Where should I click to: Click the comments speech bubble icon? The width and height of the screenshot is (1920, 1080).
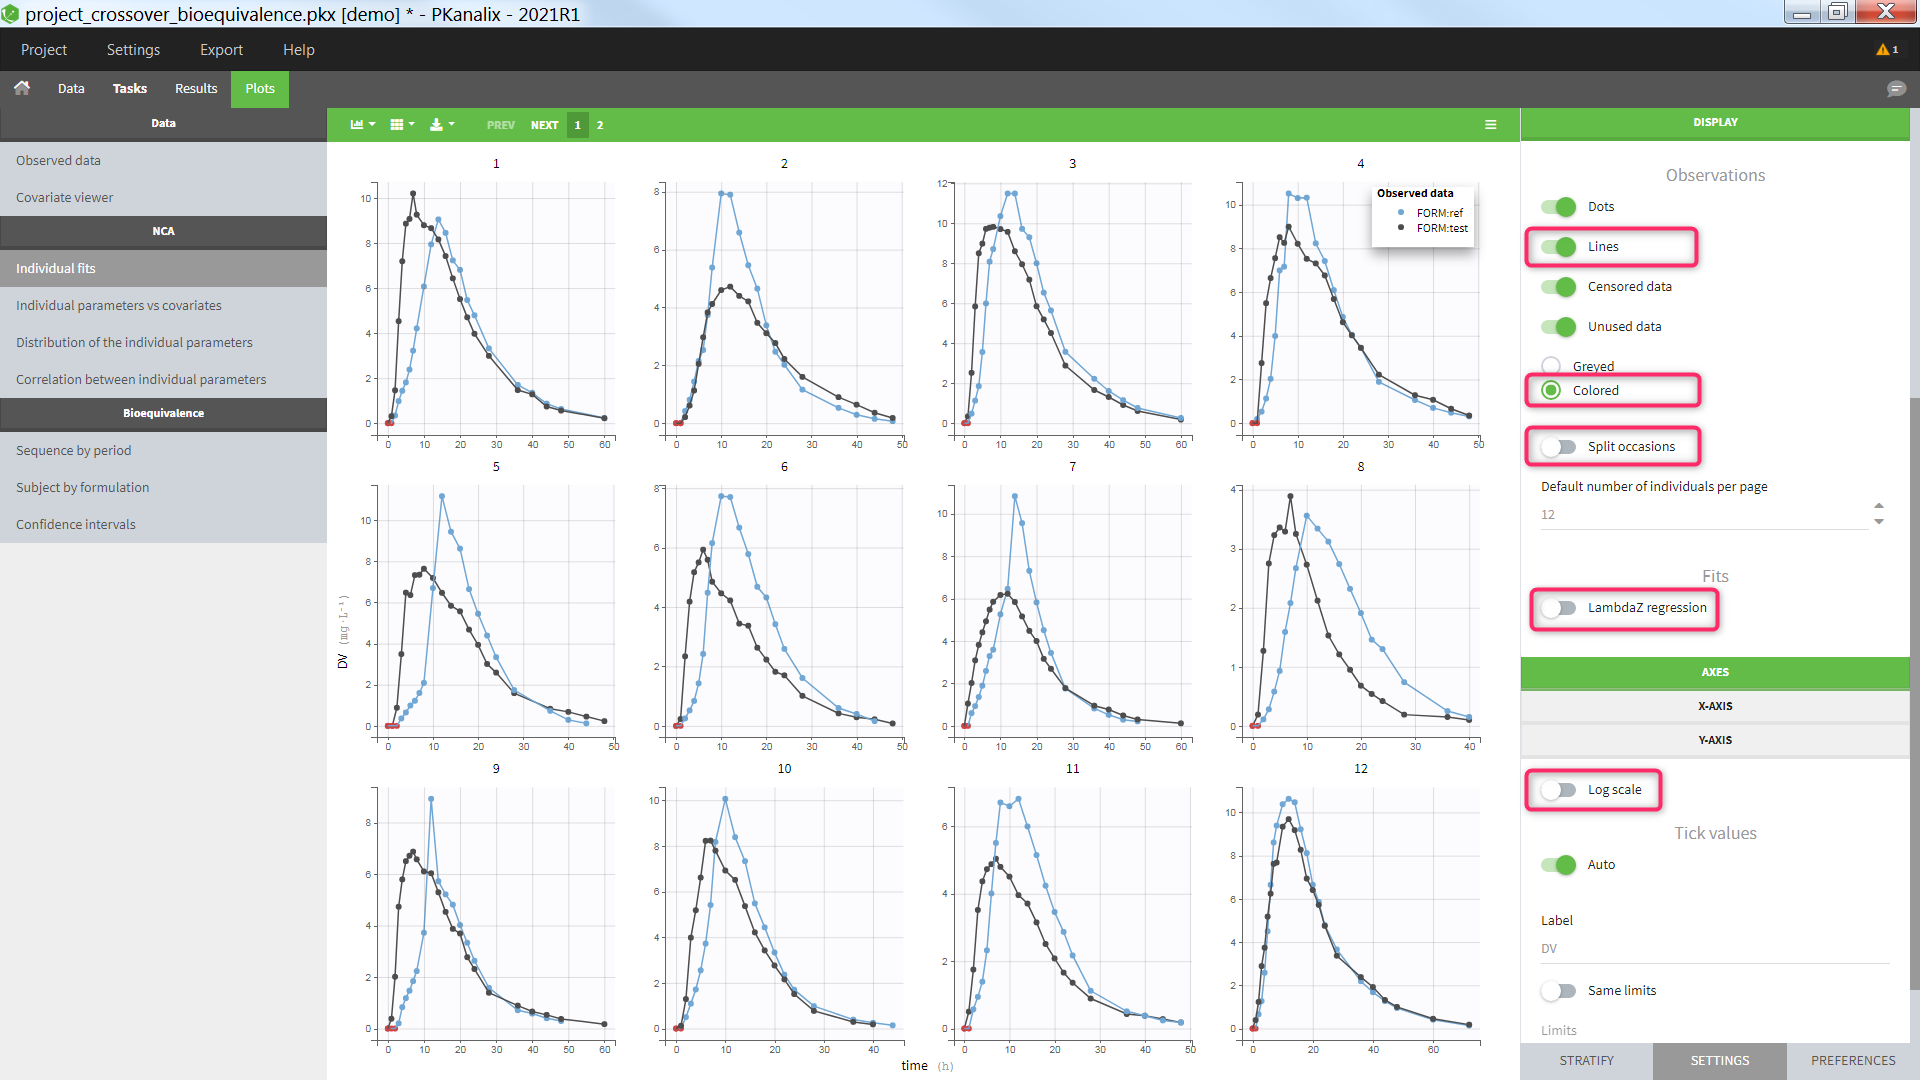click(1895, 89)
